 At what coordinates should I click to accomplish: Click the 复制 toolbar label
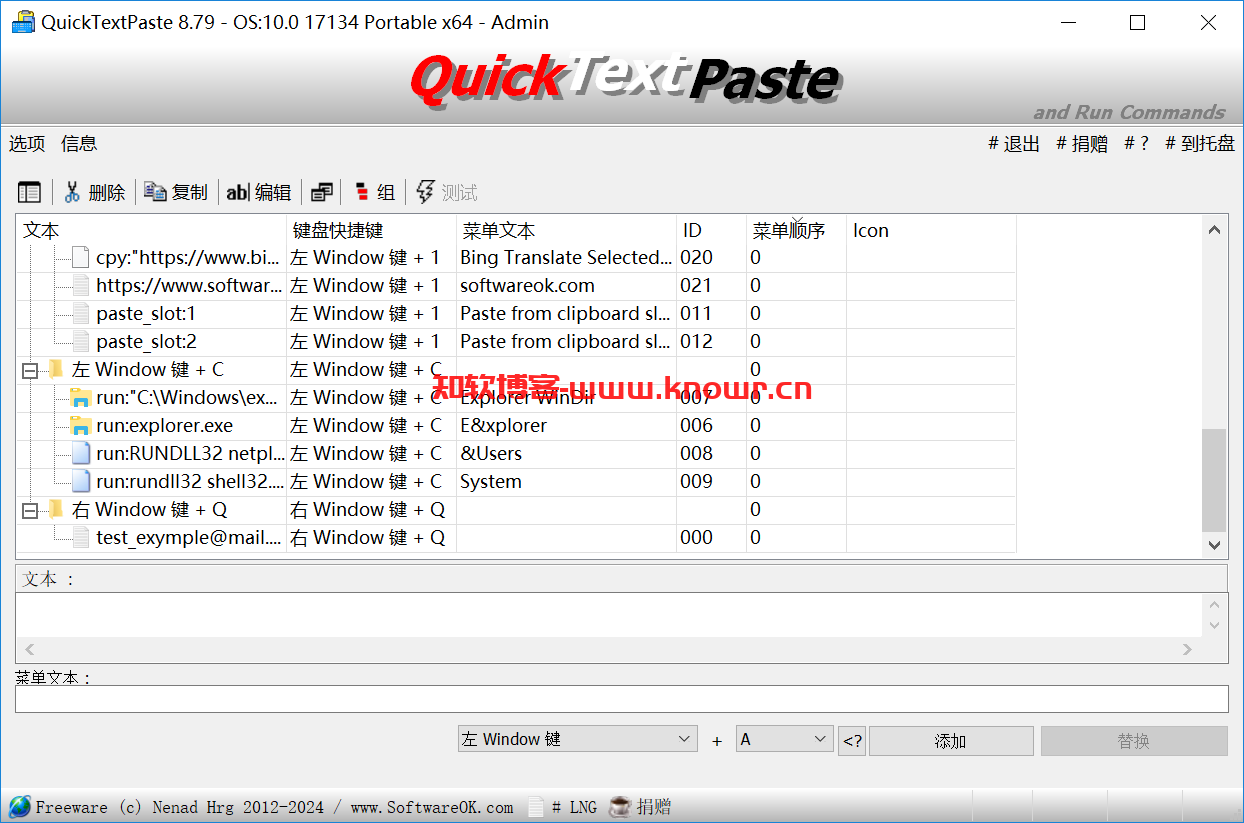pyautogui.click(x=190, y=193)
